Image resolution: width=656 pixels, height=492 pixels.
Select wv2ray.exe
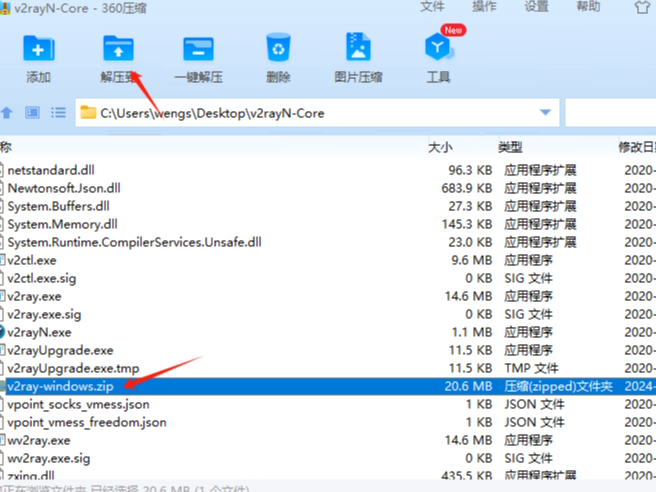[39, 440]
